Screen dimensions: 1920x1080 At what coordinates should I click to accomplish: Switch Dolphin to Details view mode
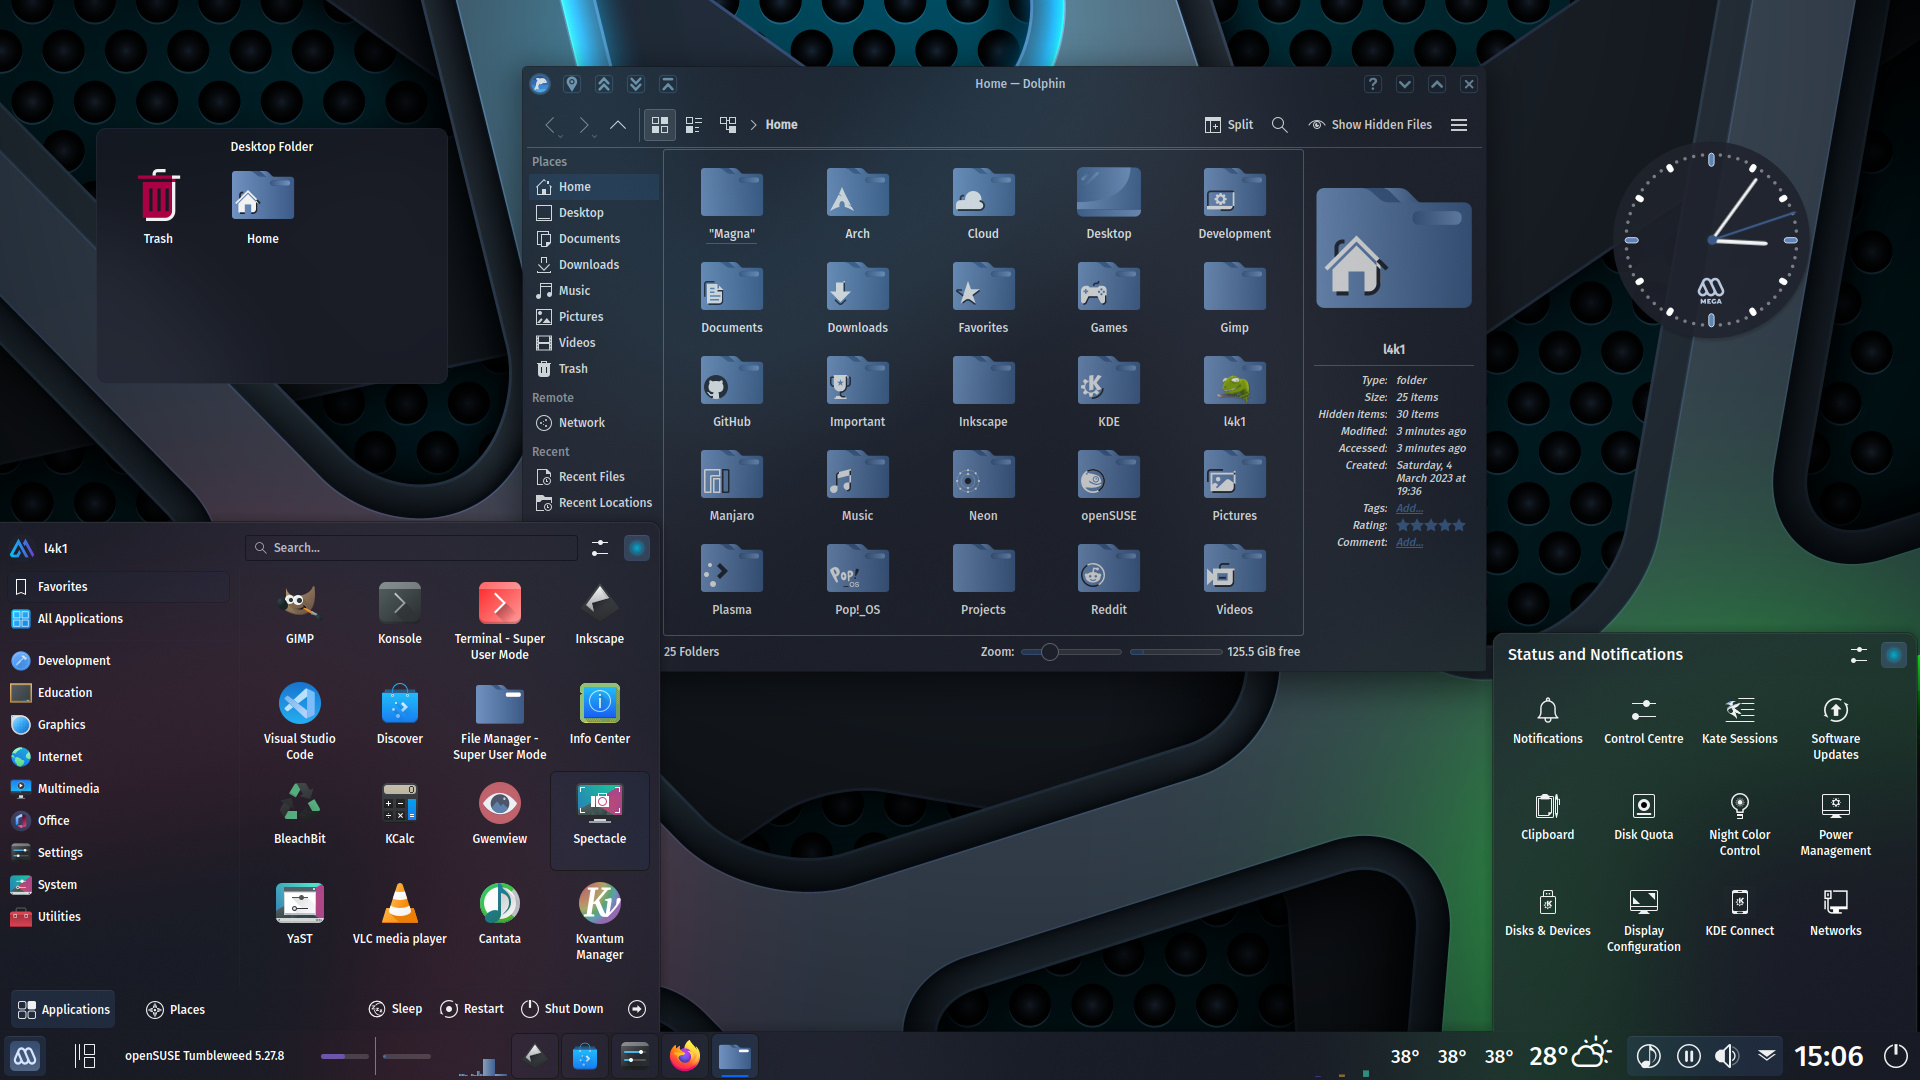[728, 125]
